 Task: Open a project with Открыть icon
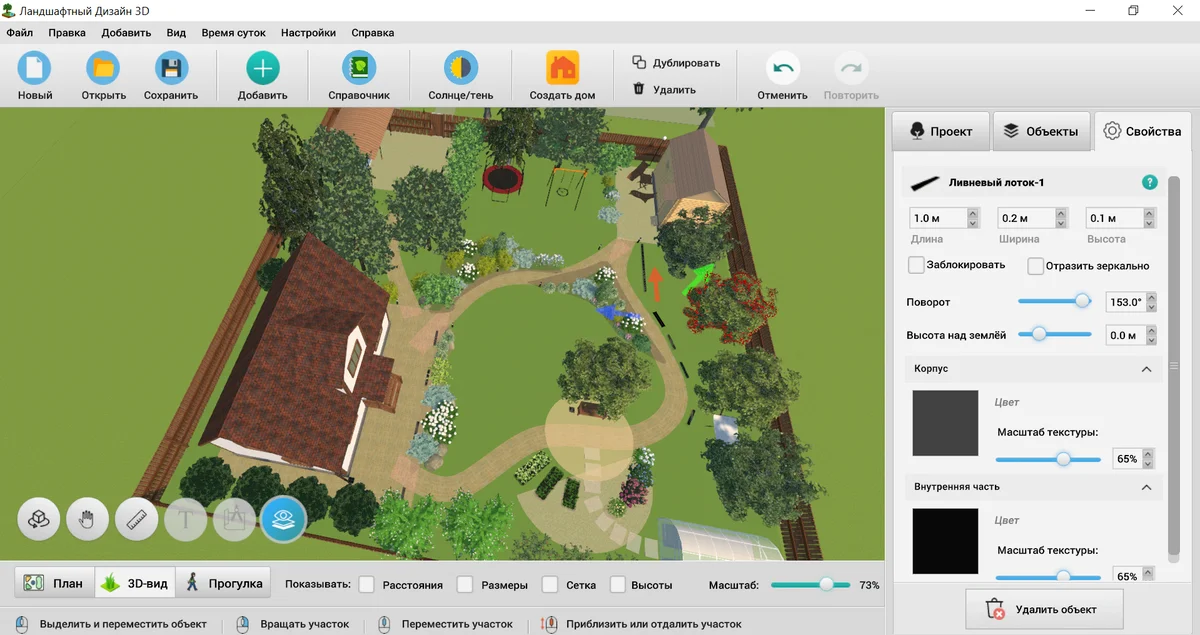coord(103,69)
